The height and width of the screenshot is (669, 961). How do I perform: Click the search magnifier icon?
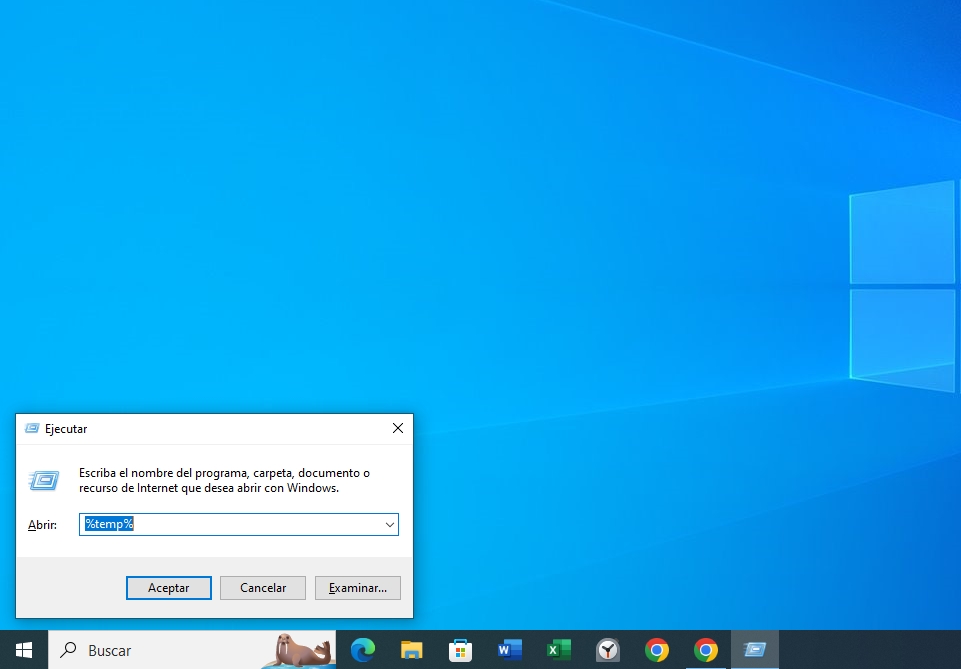(x=68, y=649)
